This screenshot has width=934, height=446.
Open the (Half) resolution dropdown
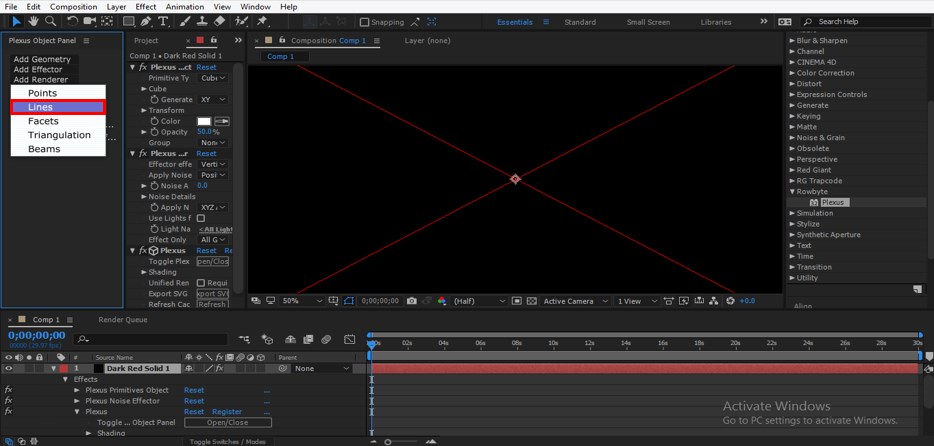click(x=479, y=301)
